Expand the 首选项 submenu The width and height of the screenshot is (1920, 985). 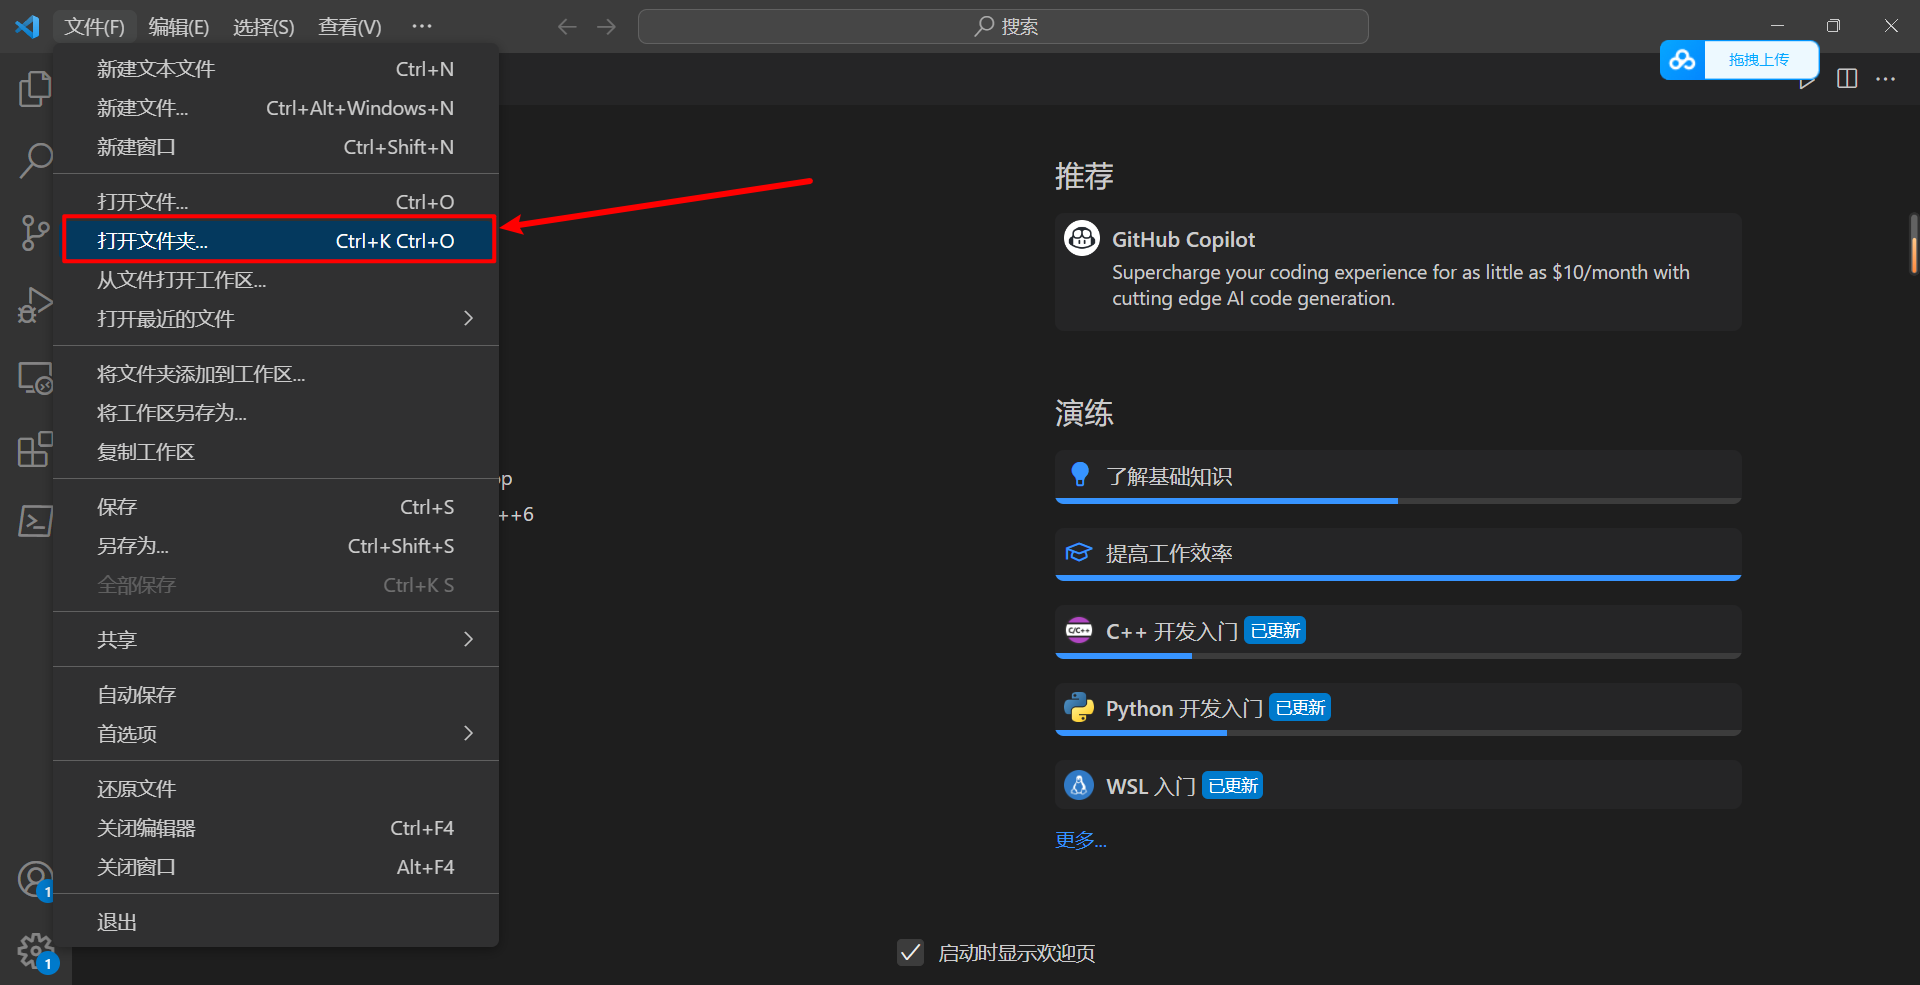tap(276, 734)
